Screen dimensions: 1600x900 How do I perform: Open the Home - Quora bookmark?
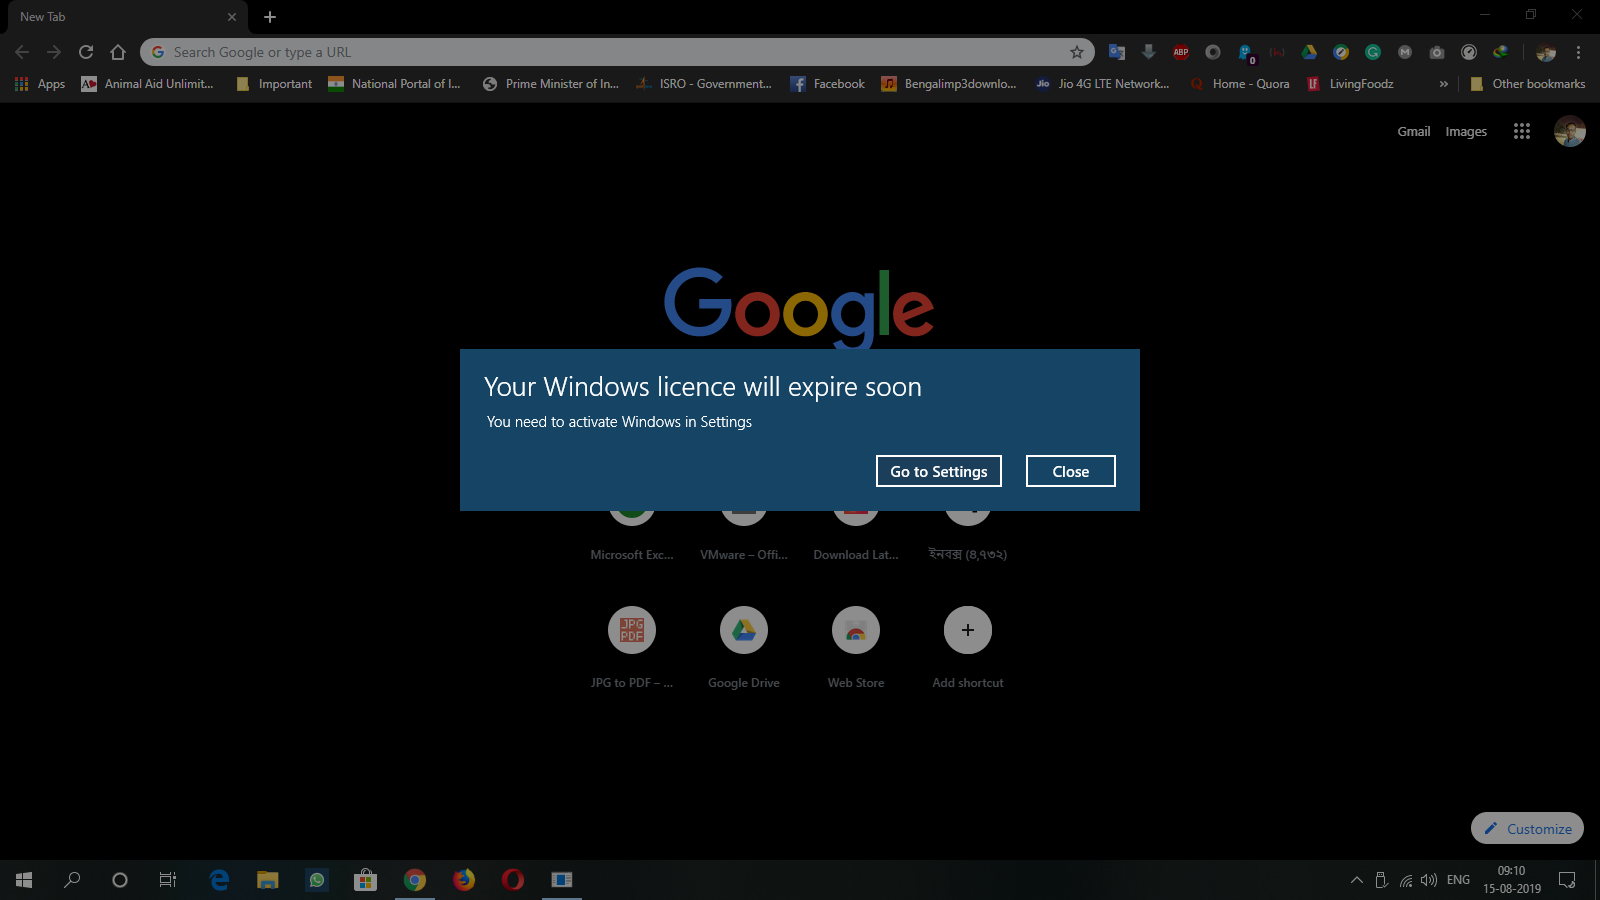pos(1240,84)
